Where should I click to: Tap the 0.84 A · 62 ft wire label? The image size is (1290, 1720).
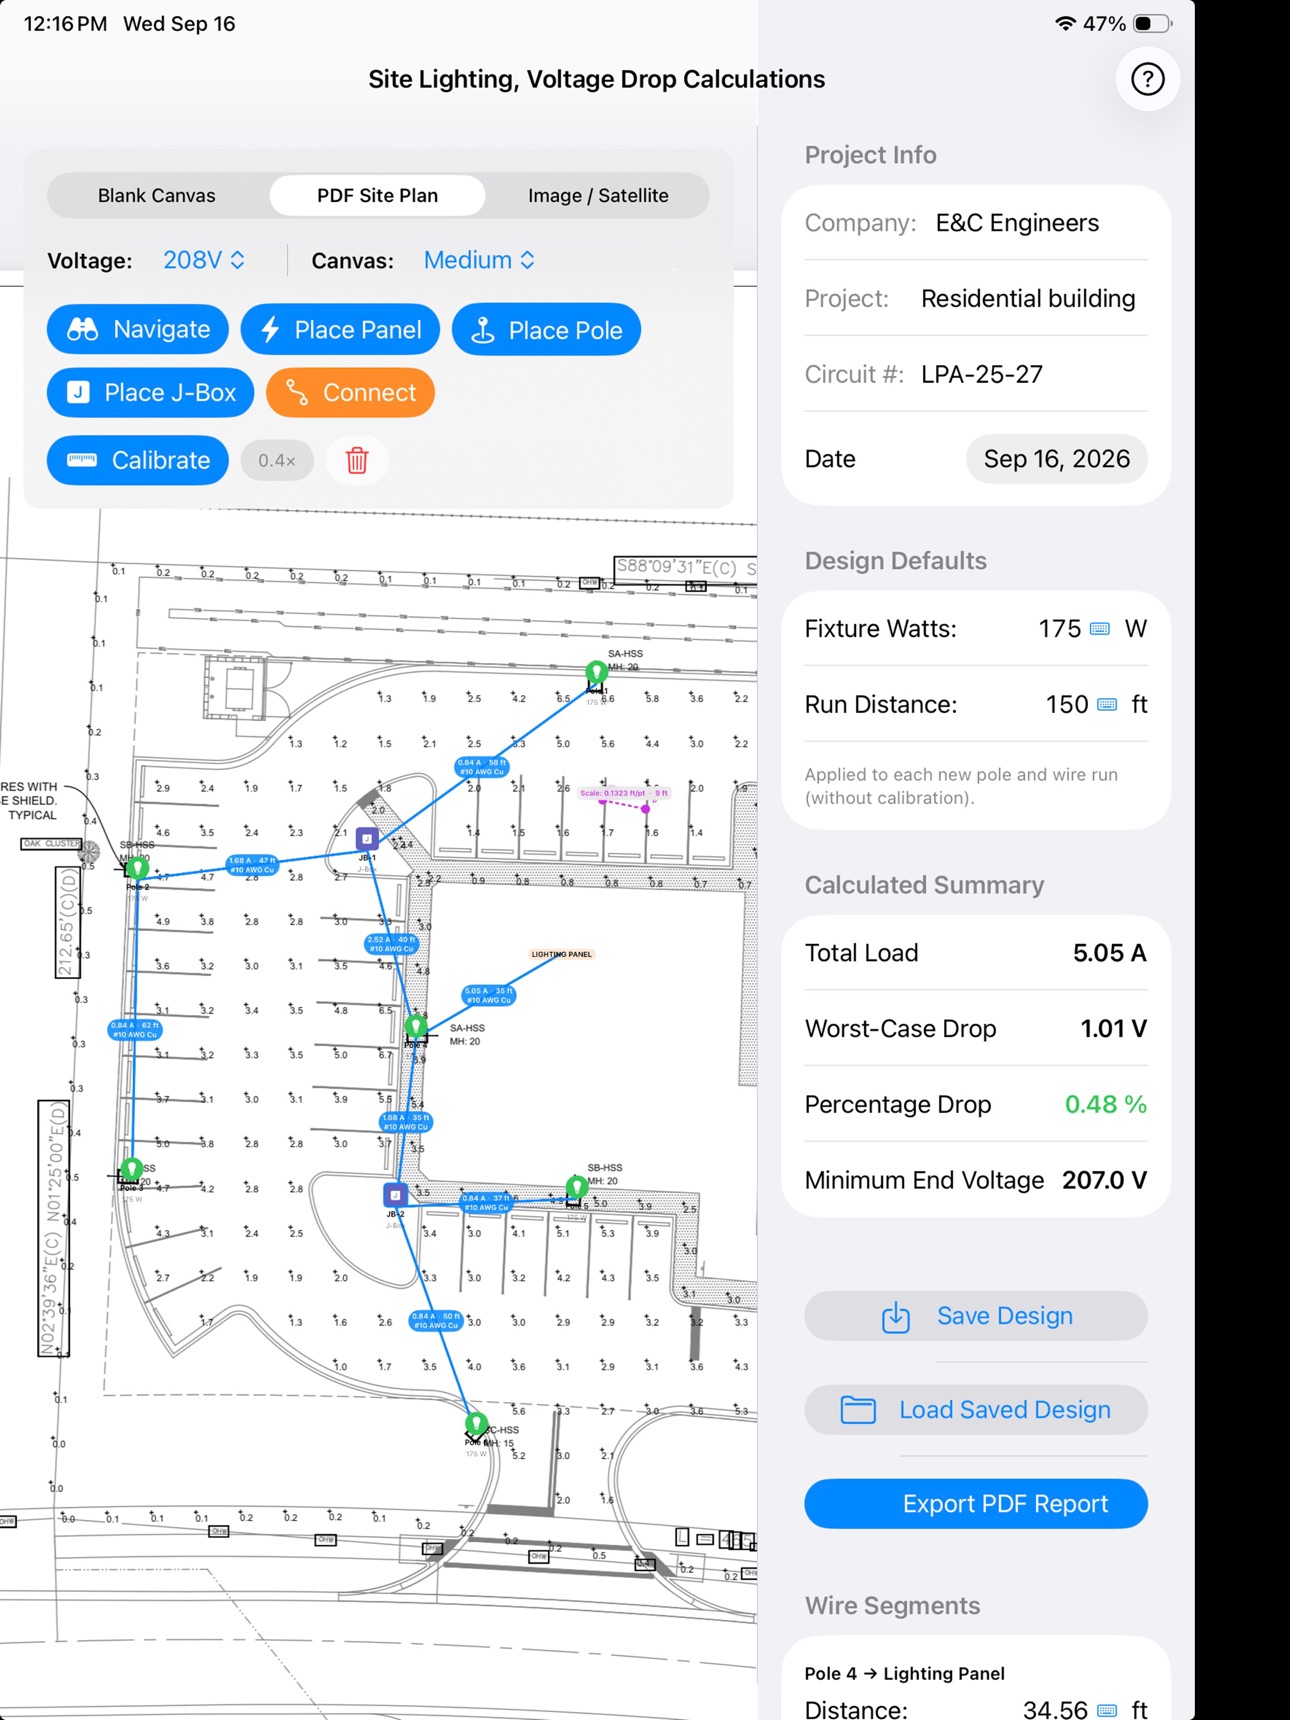coord(135,1029)
